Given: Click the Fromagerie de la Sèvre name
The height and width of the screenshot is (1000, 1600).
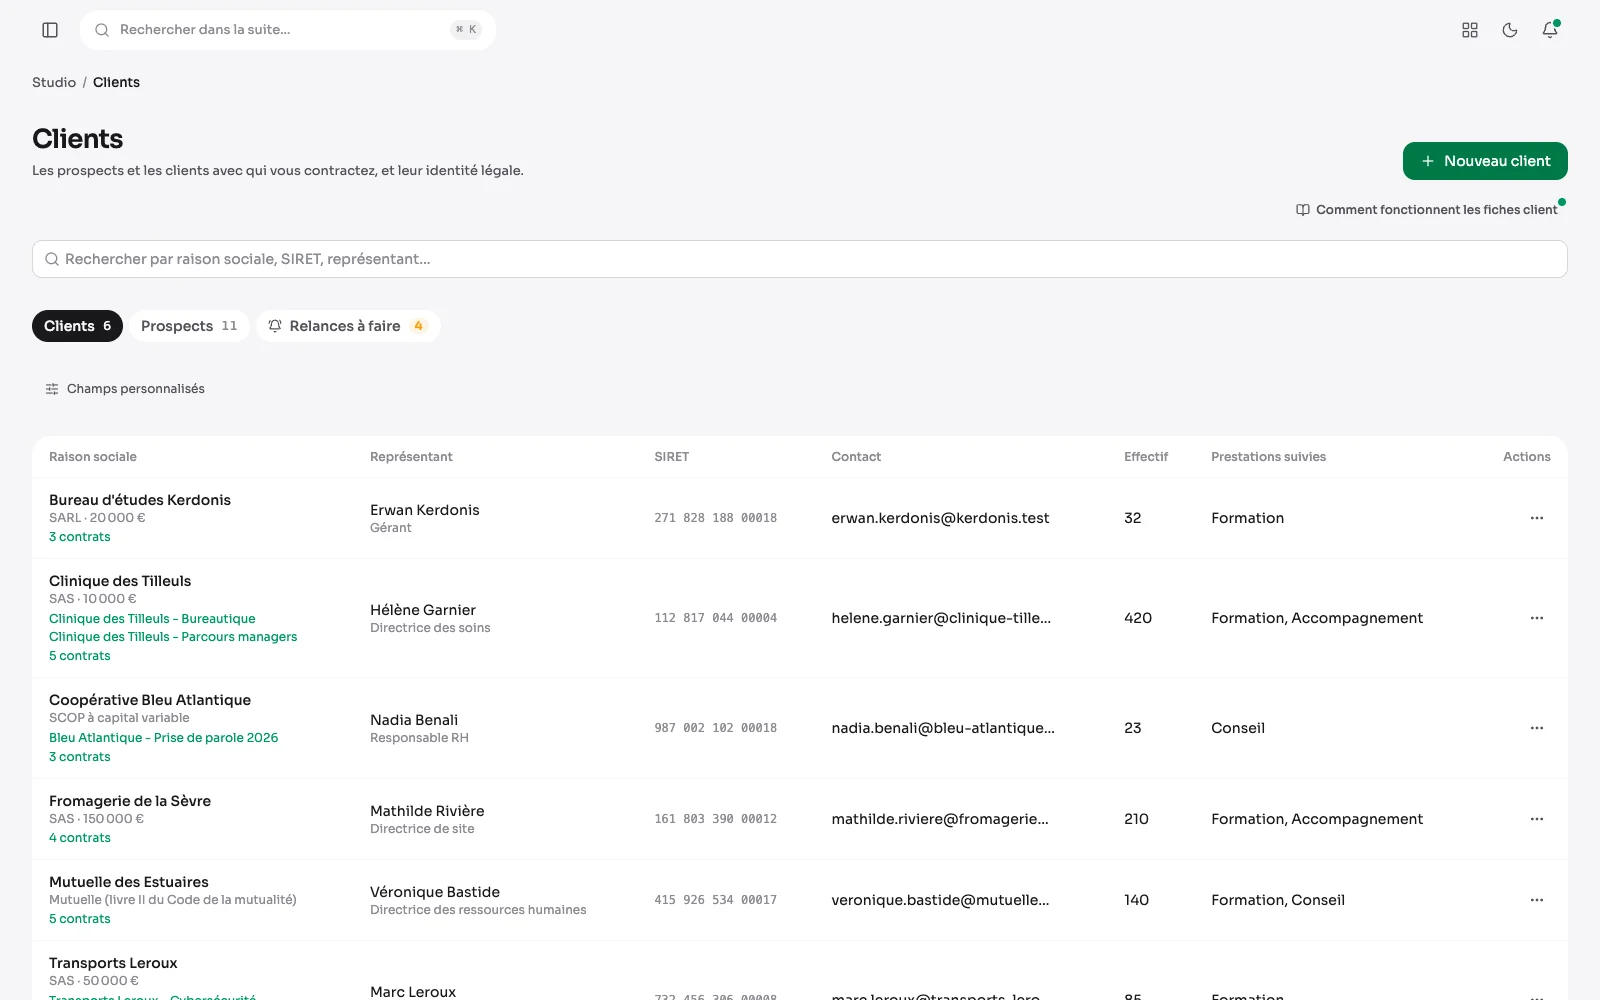Looking at the screenshot, I should coord(130,801).
